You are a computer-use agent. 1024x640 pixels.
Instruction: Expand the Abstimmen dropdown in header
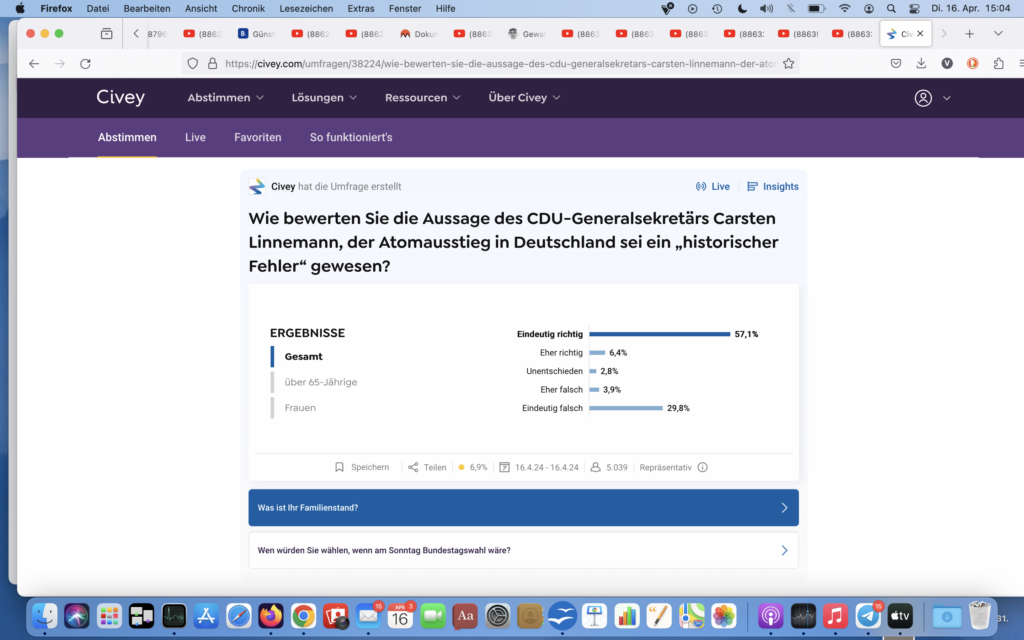tap(225, 98)
